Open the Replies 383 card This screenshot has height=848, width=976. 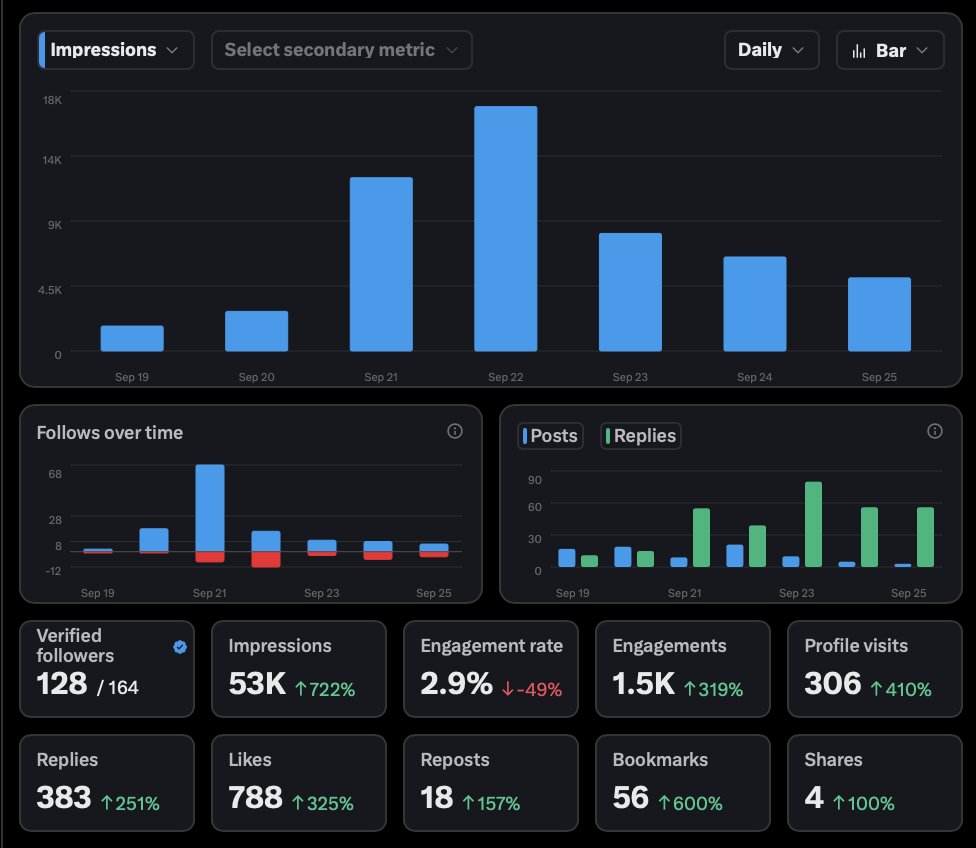(x=107, y=783)
